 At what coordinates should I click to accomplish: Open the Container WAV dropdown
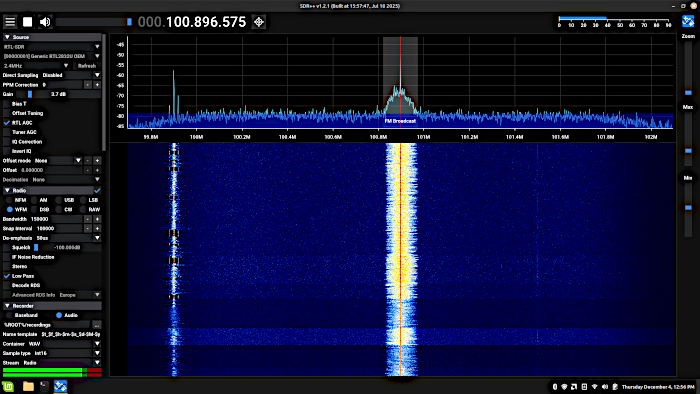[64, 344]
